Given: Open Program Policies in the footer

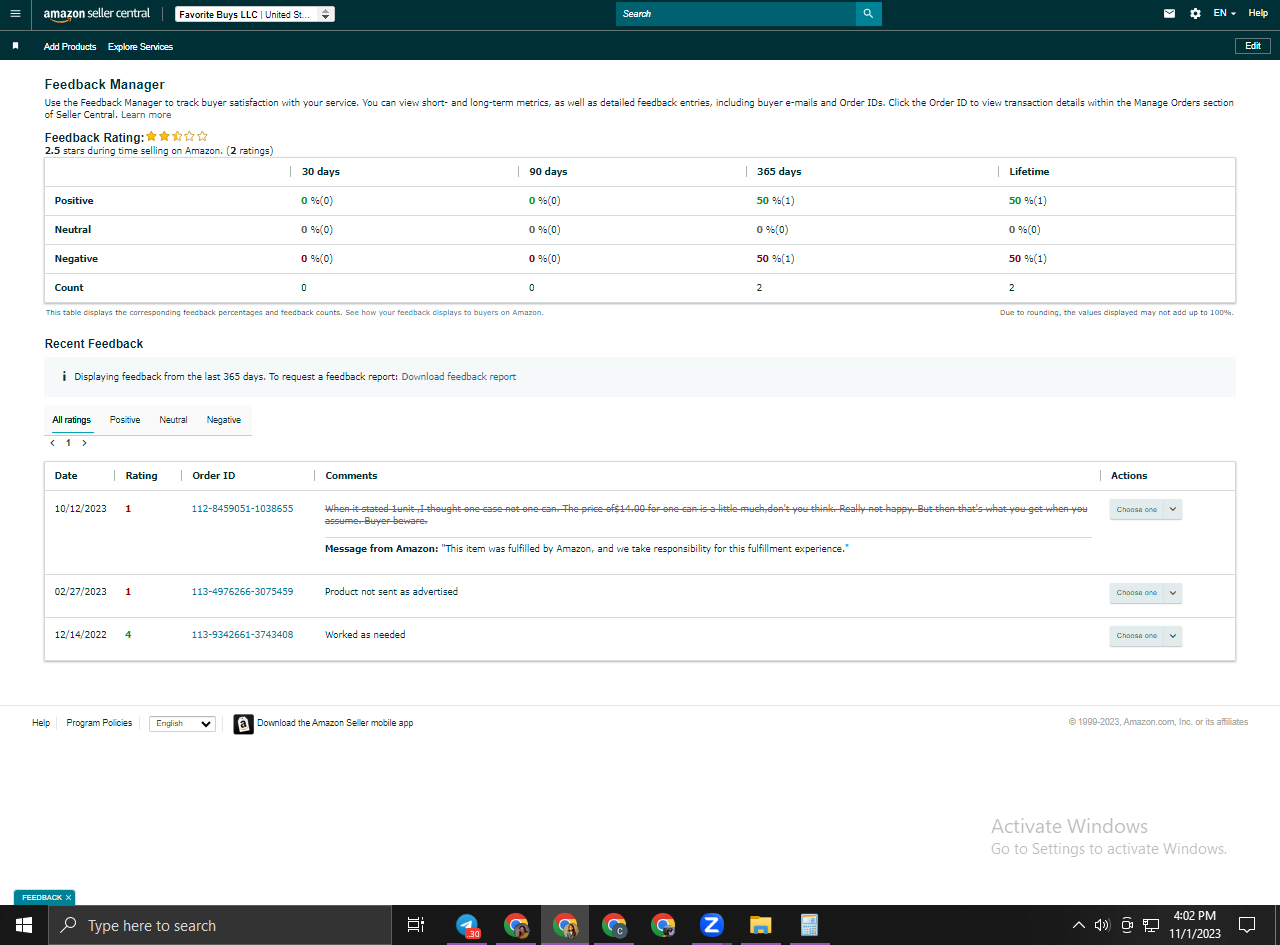Looking at the screenshot, I should point(99,723).
